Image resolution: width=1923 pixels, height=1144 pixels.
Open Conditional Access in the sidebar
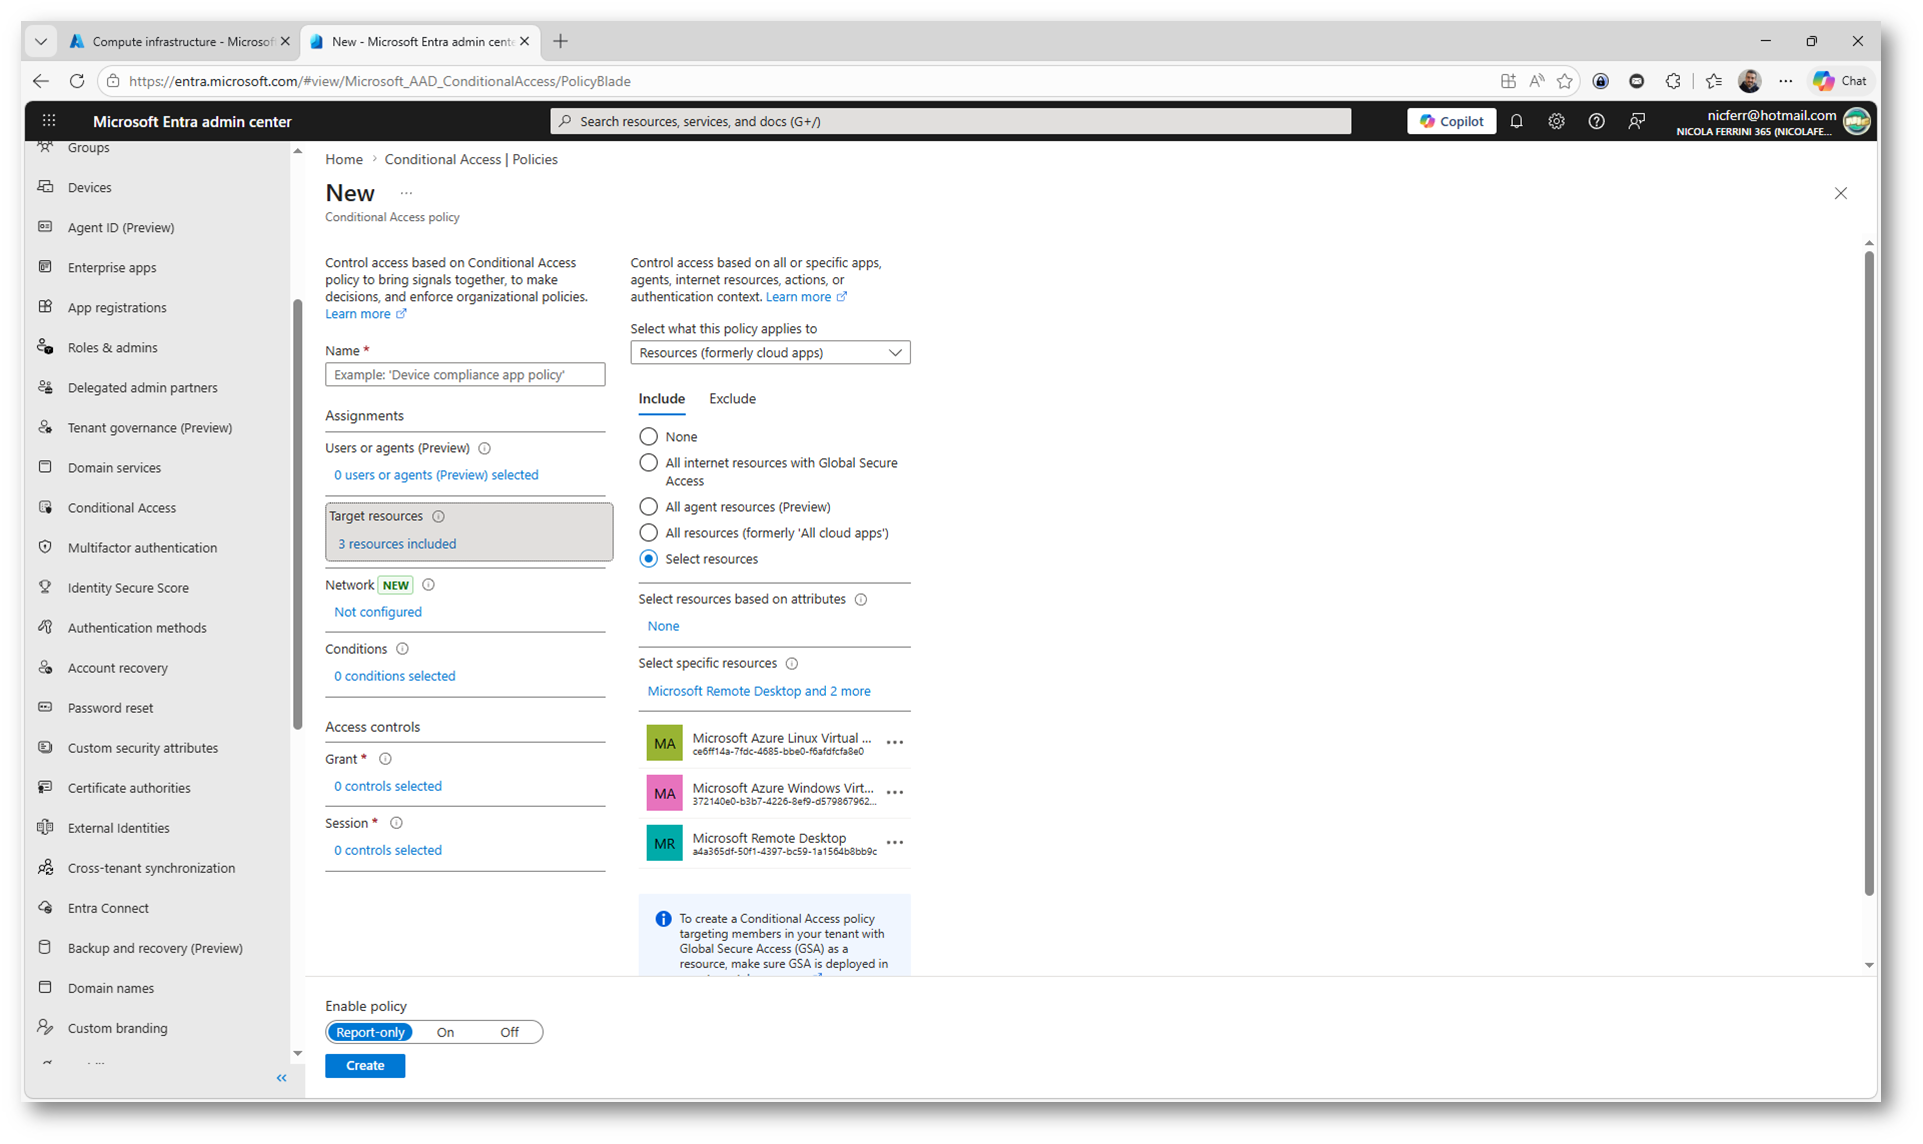(121, 508)
